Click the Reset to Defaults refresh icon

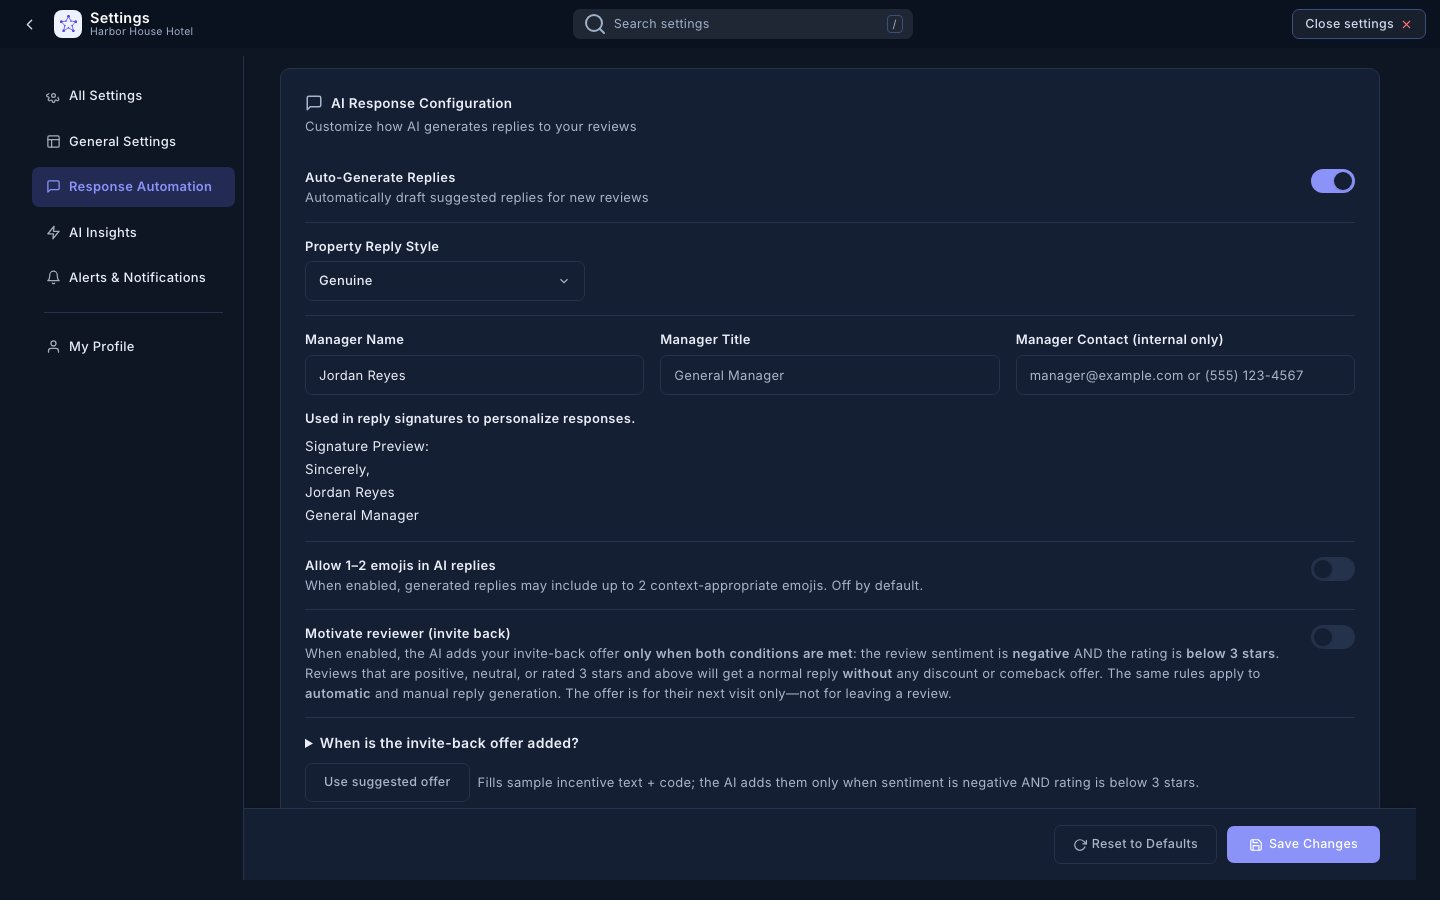coord(1080,845)
